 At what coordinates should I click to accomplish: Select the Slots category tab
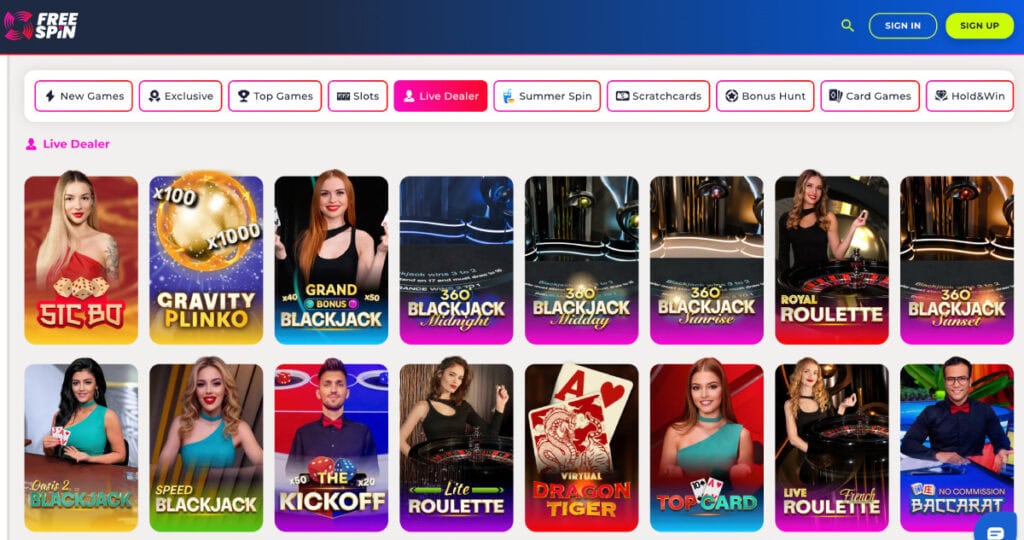click(x=358, y=96)
